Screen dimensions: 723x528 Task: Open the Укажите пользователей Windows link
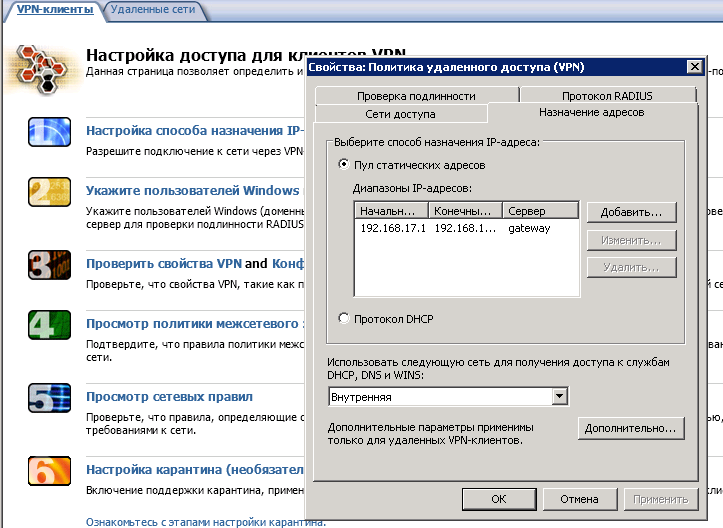(193, 190)
